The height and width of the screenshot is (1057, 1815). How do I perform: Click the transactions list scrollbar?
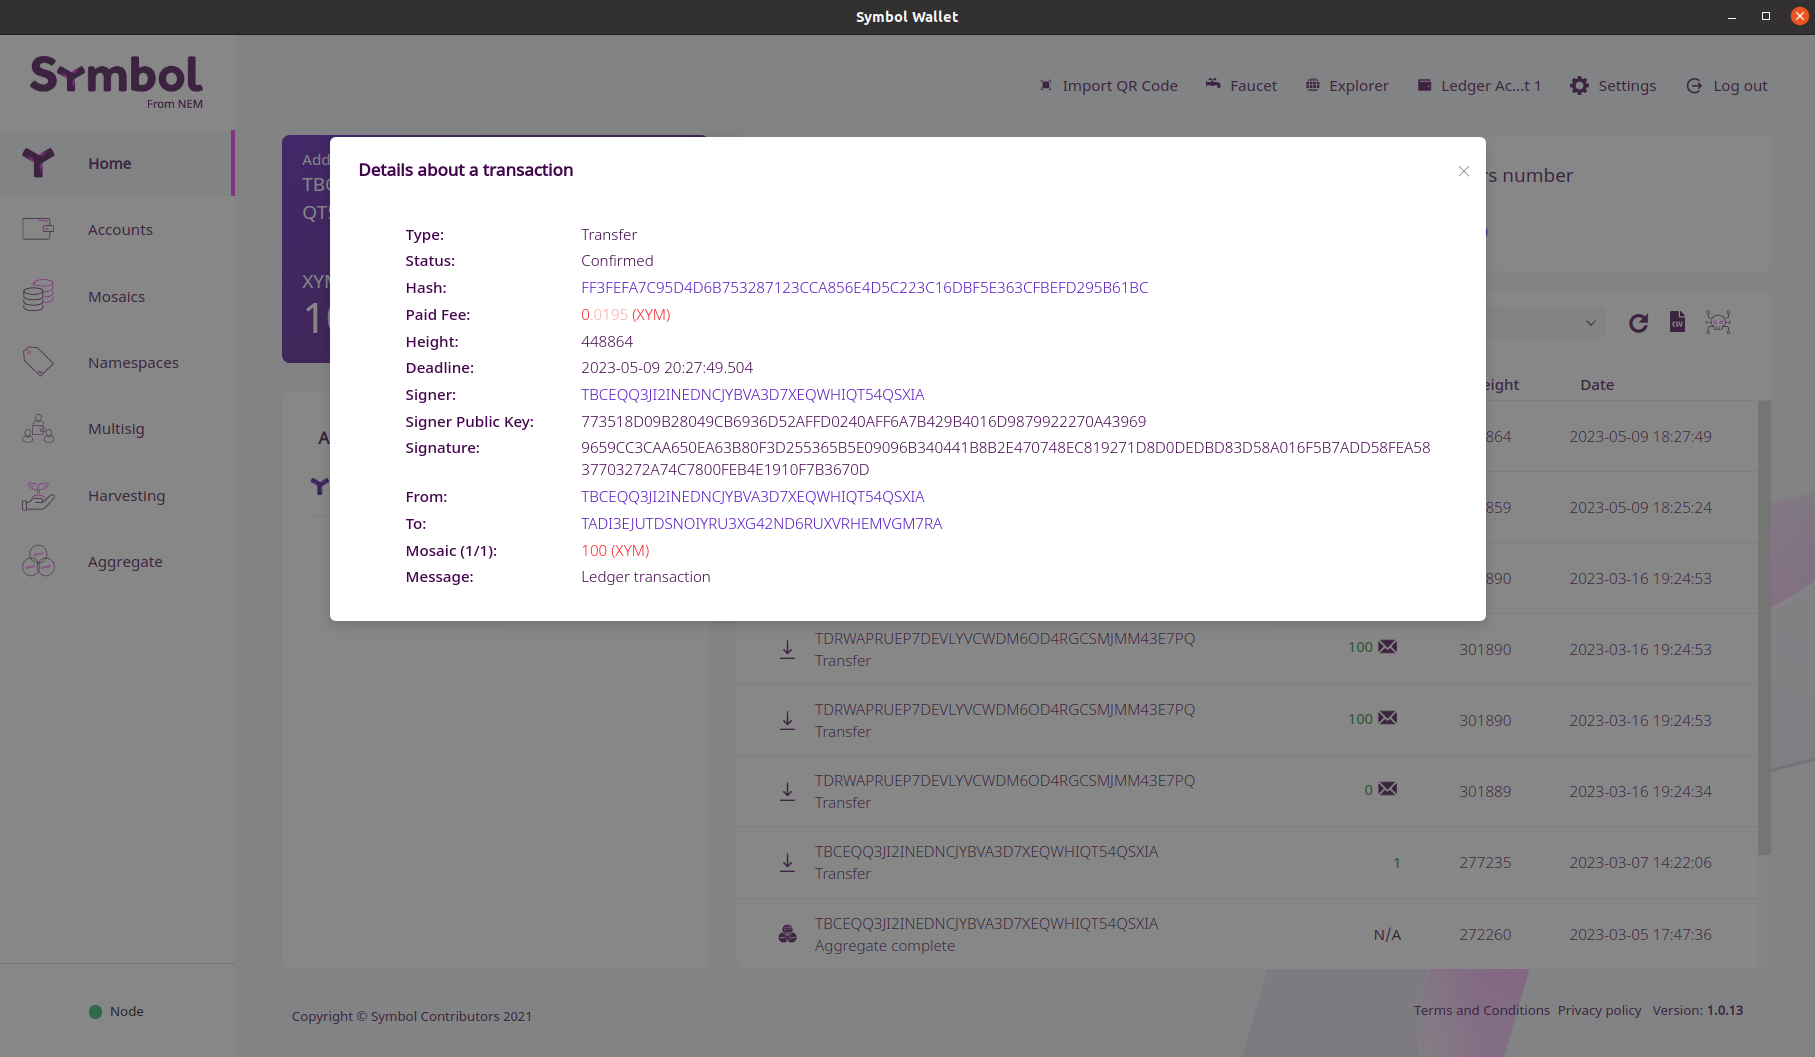(x=1764, y=627)
